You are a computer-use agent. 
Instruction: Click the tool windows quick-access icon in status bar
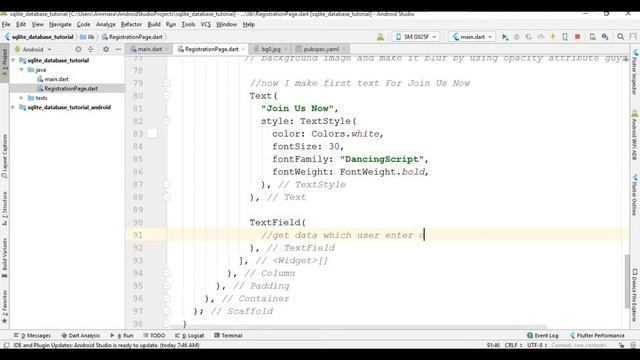(x=6, y=345)
